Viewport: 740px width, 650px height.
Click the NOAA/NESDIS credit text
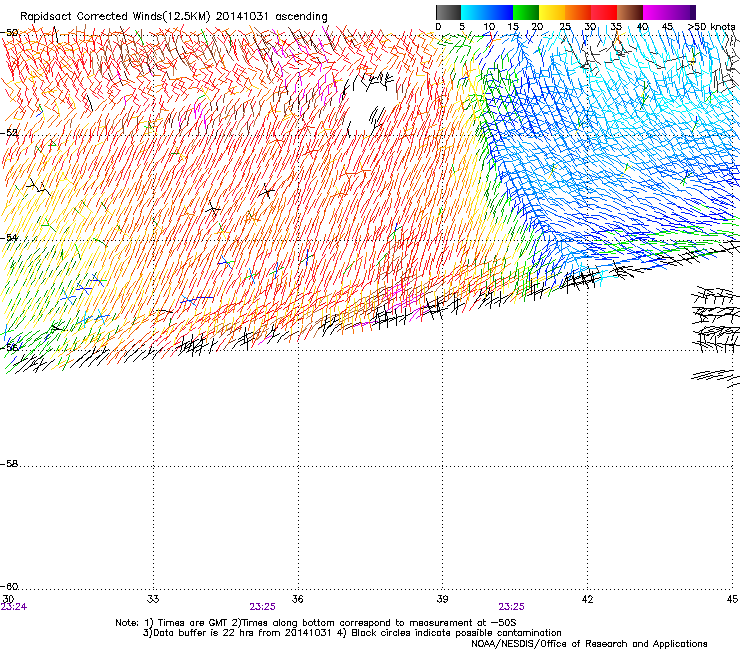(x=589, y=644)
